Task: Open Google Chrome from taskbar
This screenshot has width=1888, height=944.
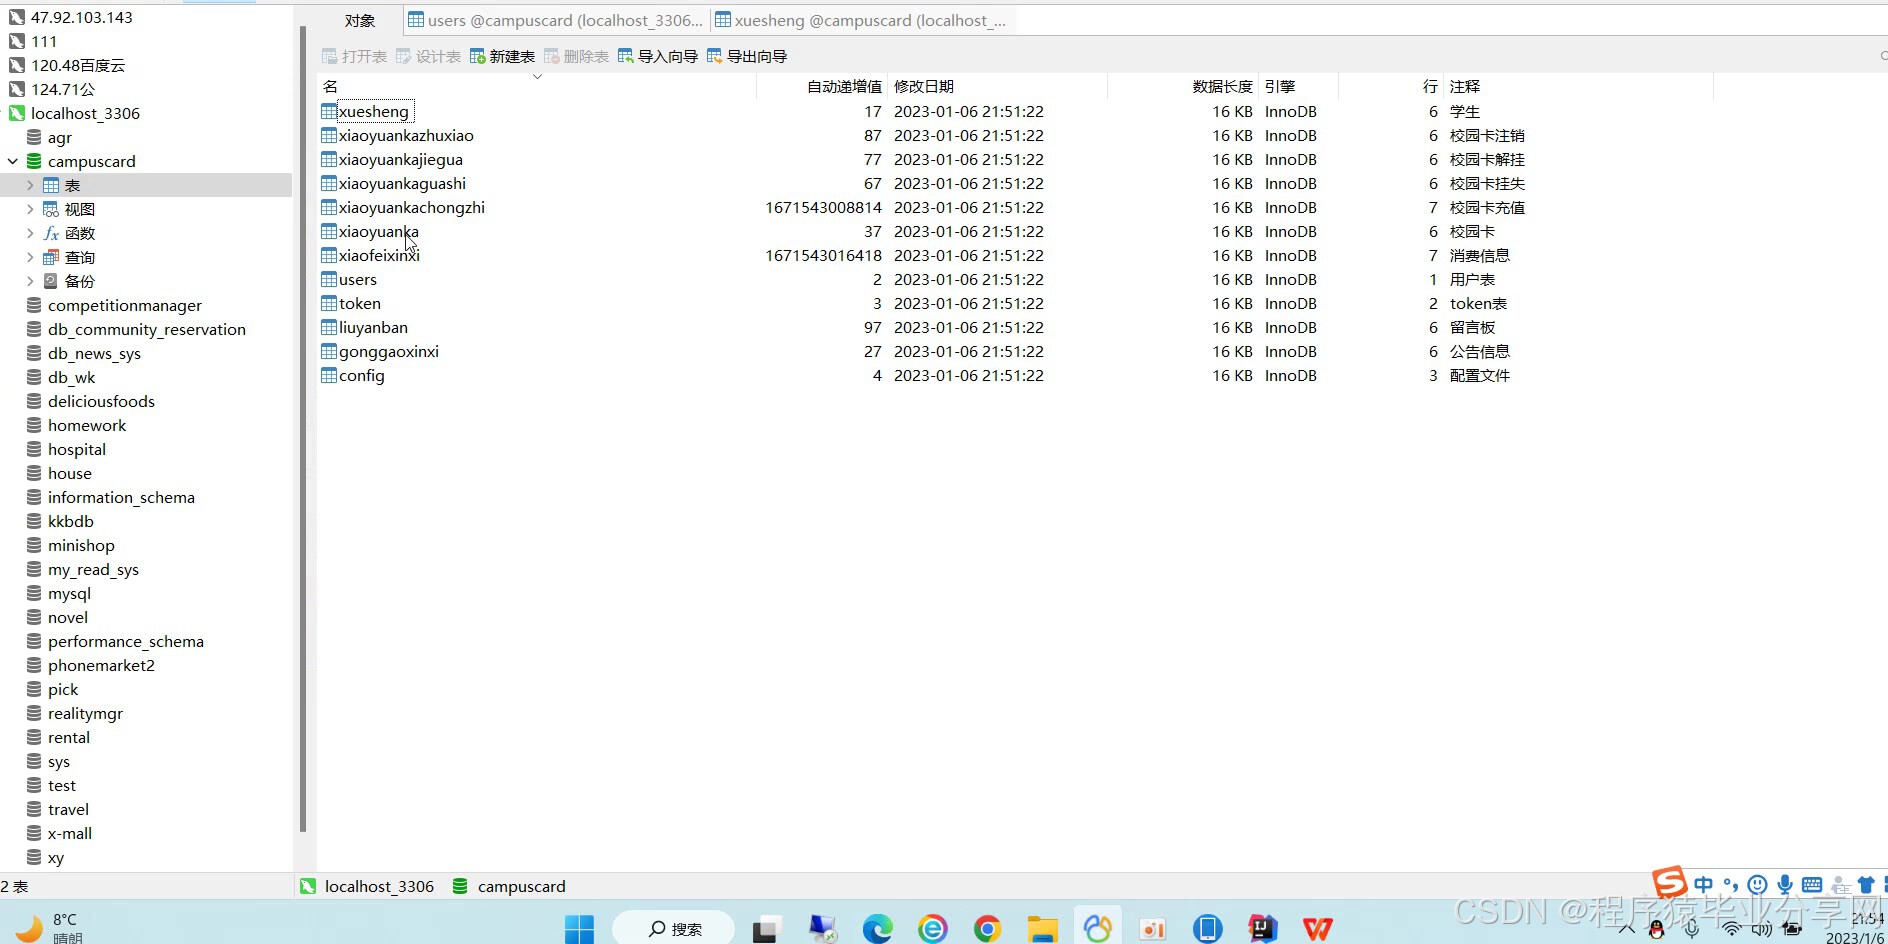Action: coord(987,929)
